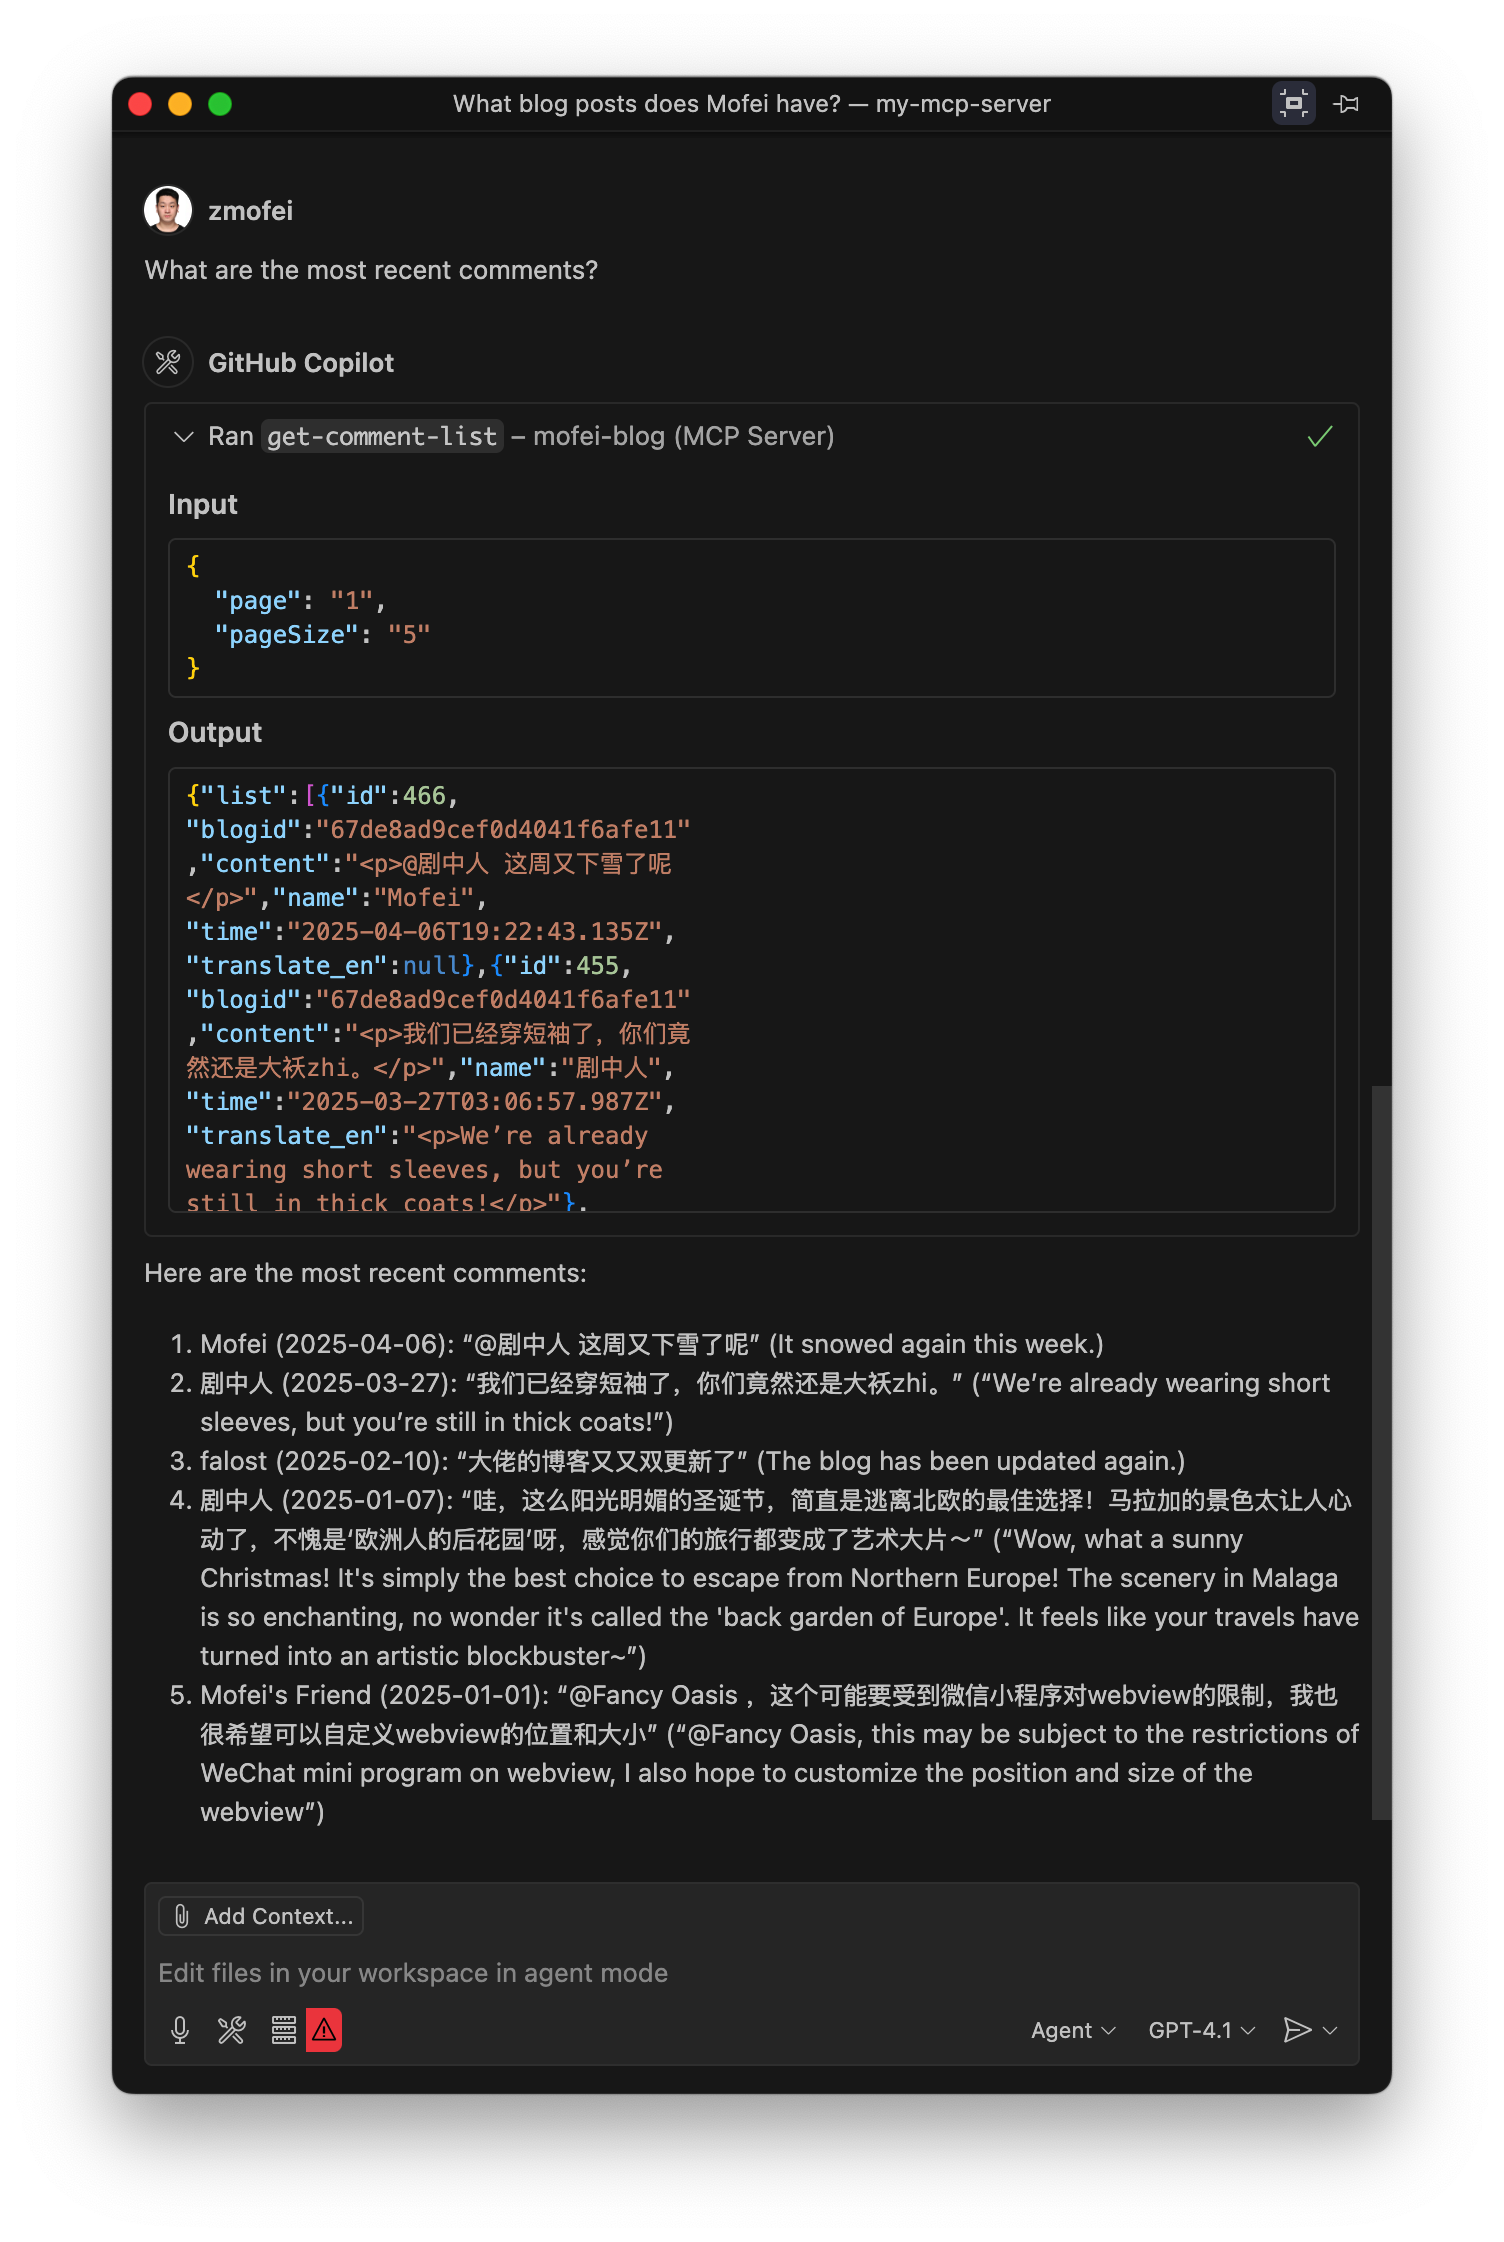Click the mofei-blog (MCP Server) label
Viewport: 1504px width, 2242px height.
684,436
